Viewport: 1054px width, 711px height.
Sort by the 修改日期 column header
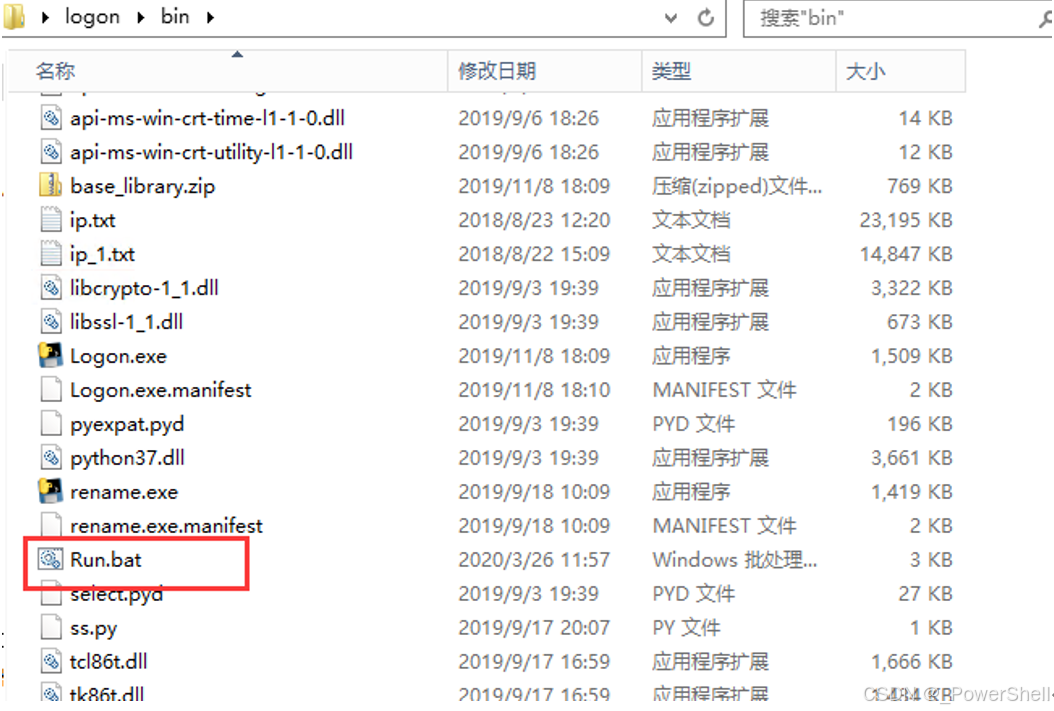[x=545, y=71]
